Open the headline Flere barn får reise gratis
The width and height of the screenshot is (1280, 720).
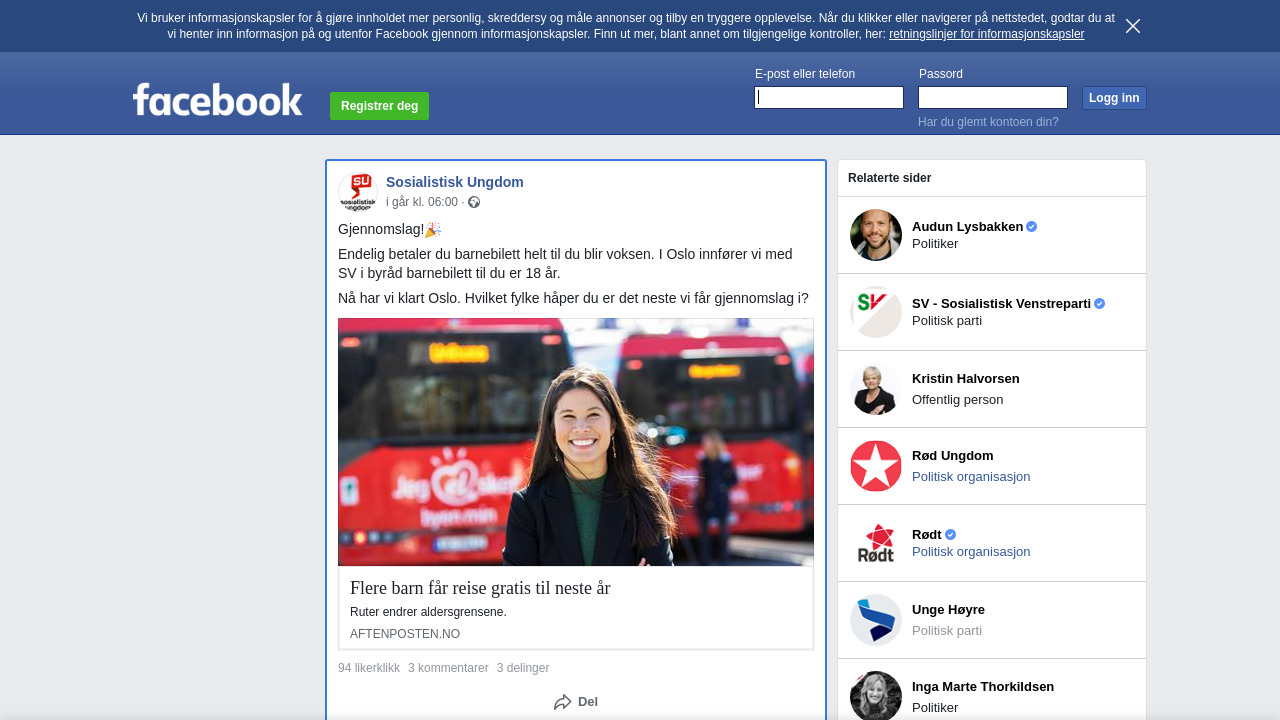point(480,588)
